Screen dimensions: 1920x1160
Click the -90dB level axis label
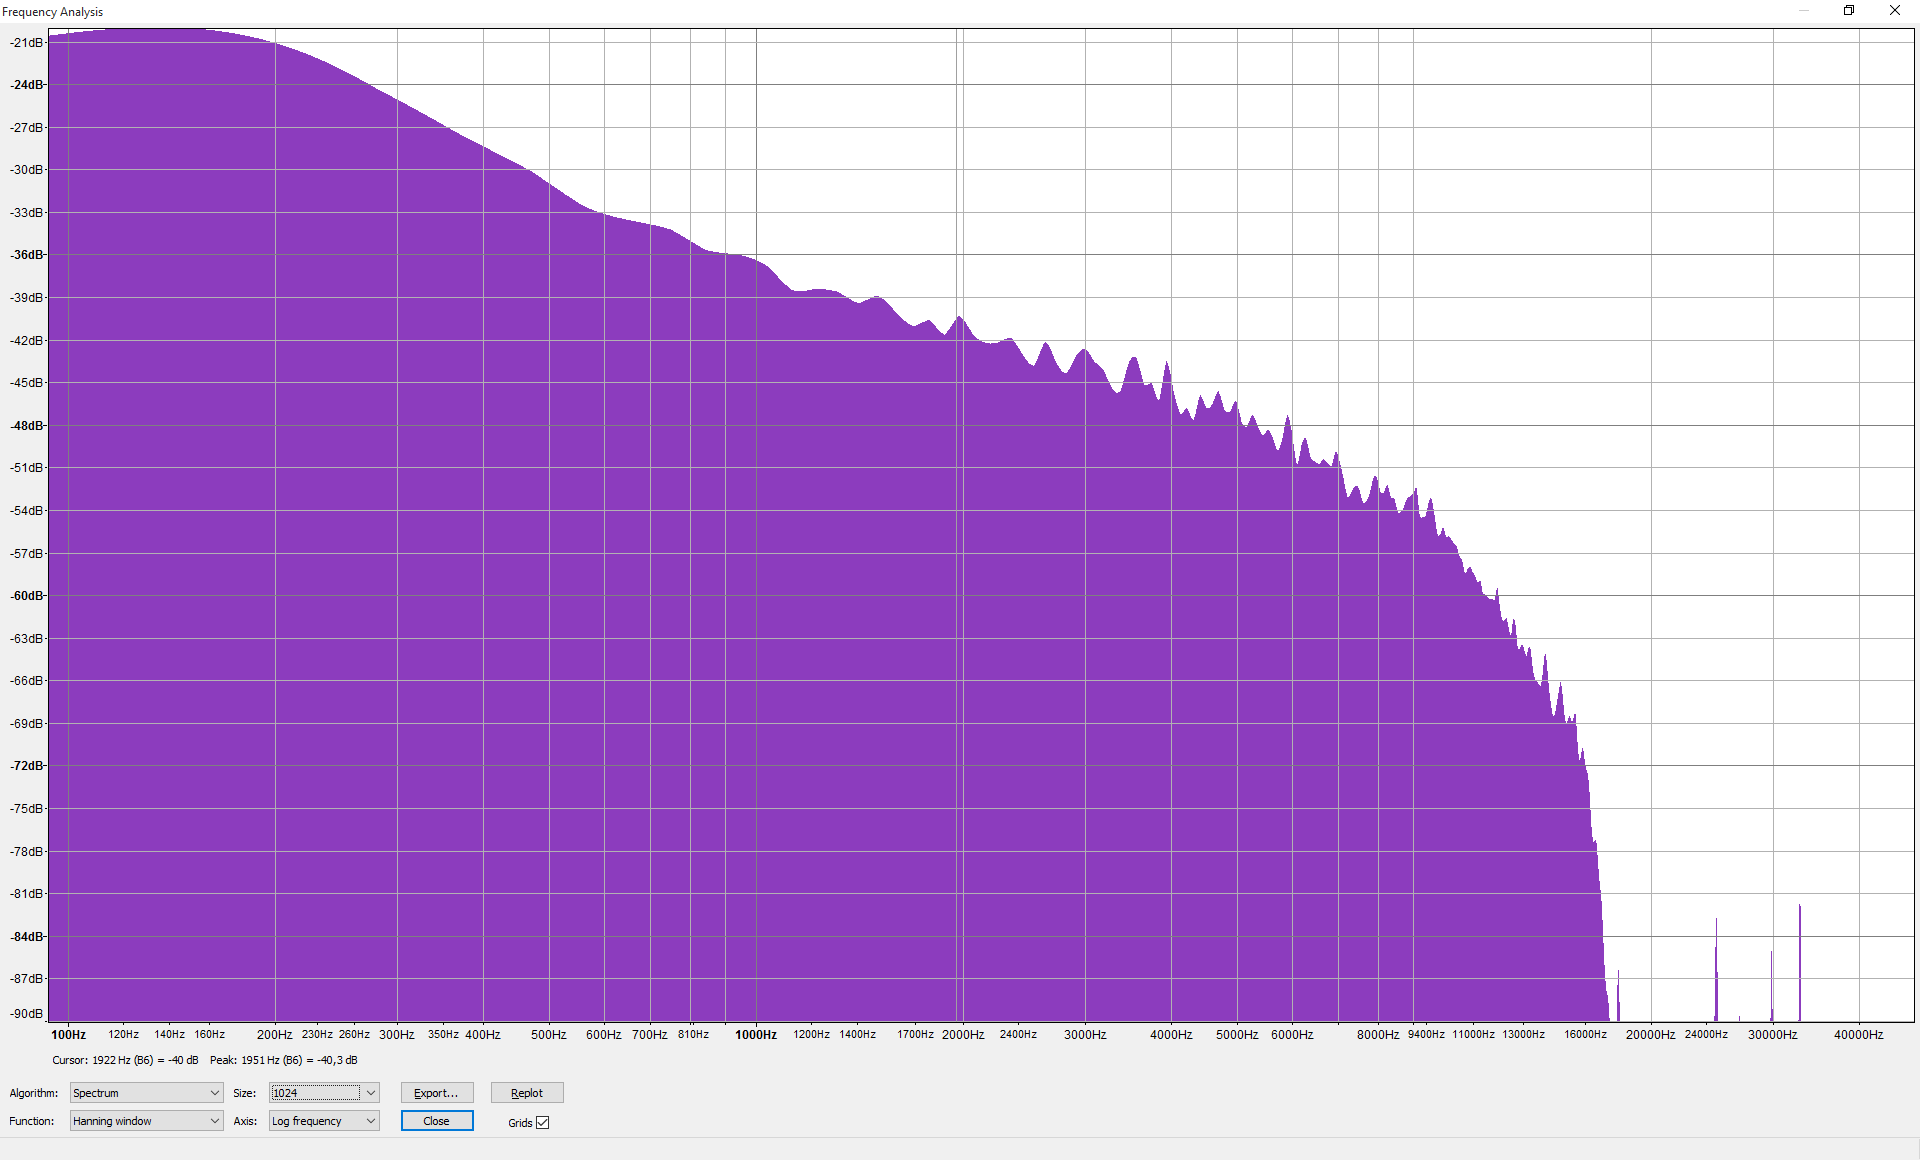(27, 1014)
